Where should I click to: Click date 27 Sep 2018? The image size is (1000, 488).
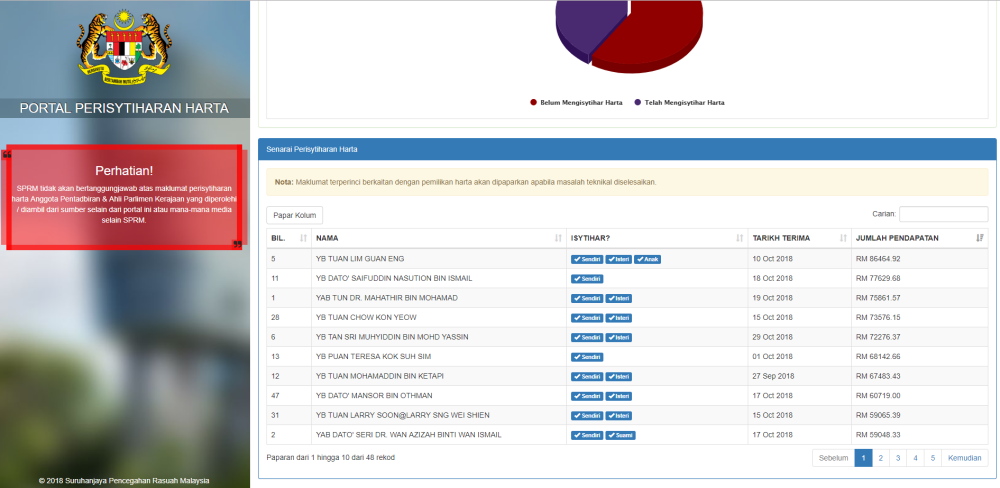[x=773, y=376]
